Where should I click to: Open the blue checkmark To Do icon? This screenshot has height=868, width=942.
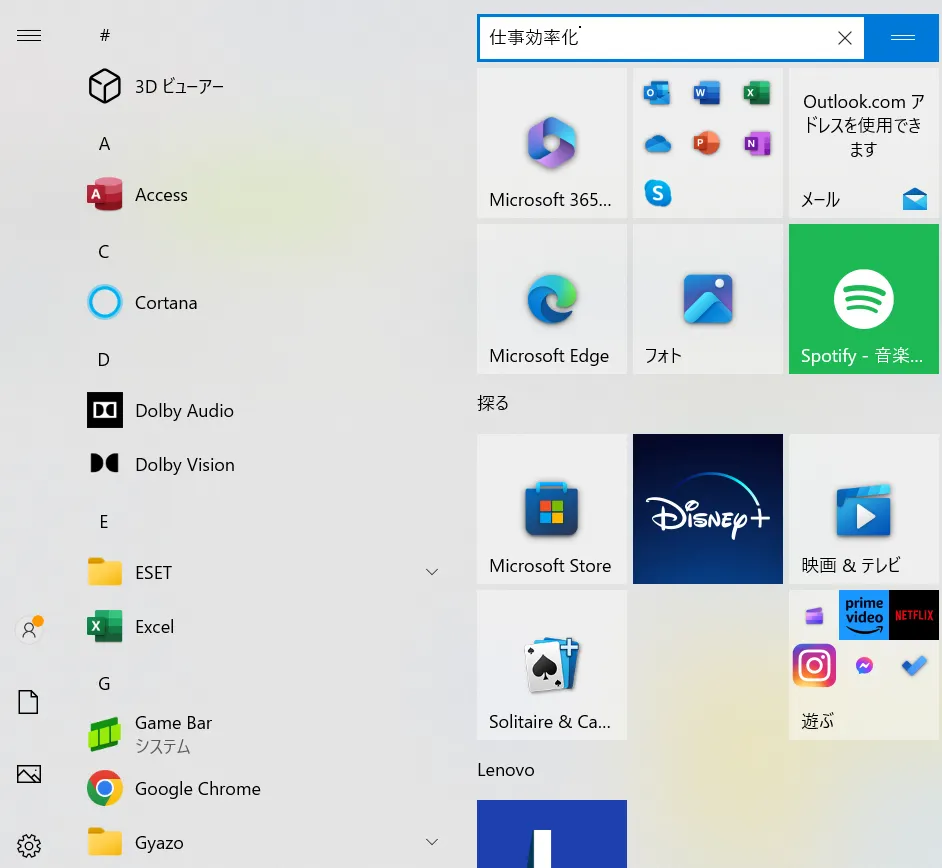point(914,666)
